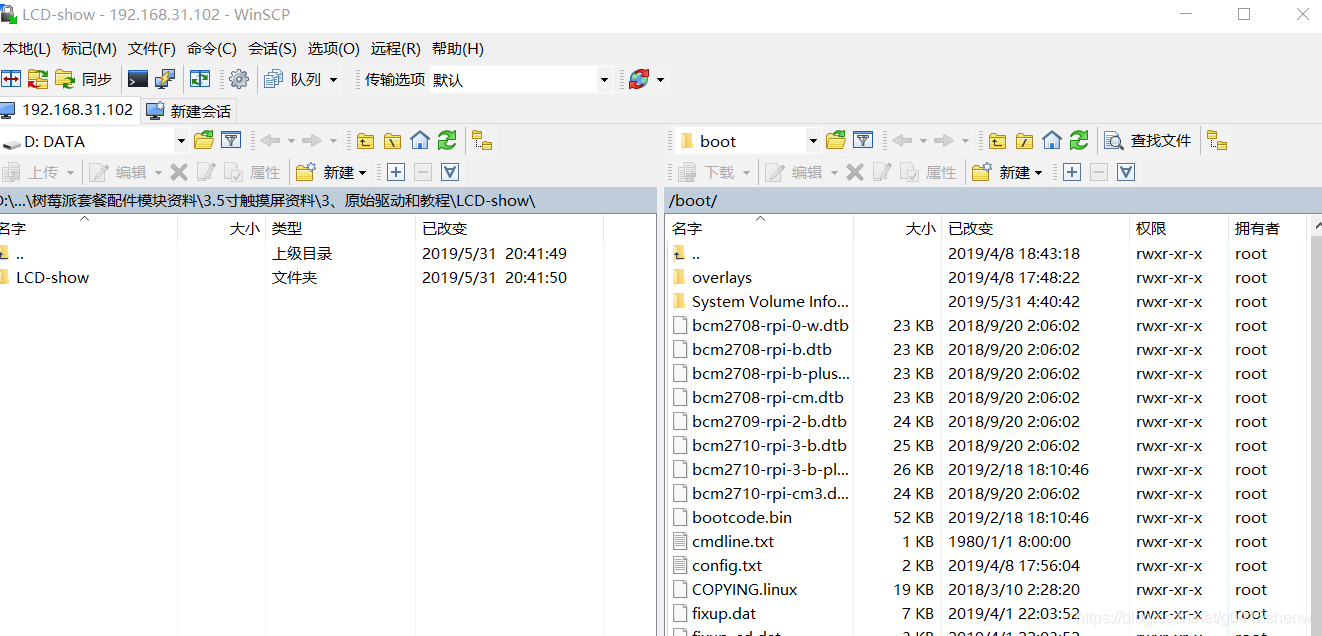Select file bcm2709-rpi-2-b.dtb
Screen dimensions: 1322x636
[x=769, y=422]
